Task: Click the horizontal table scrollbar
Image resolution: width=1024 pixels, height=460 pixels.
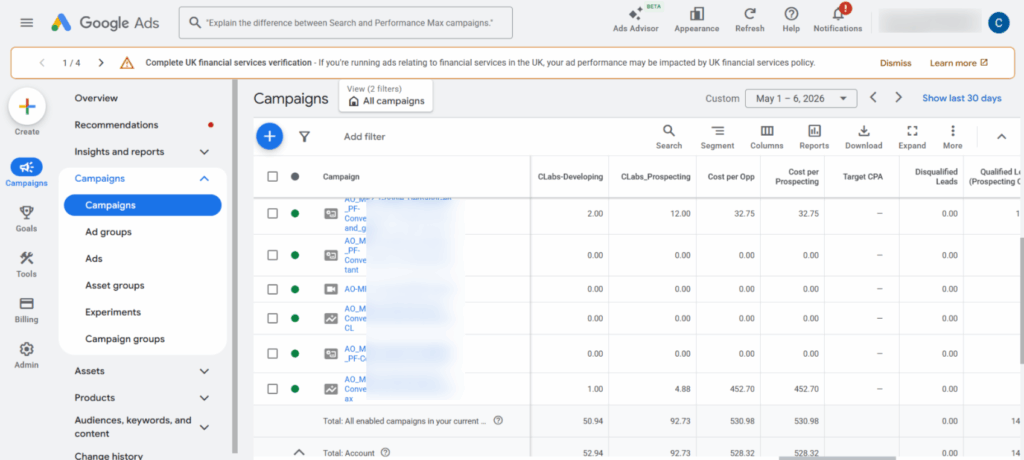Action: tap(837, 457)
